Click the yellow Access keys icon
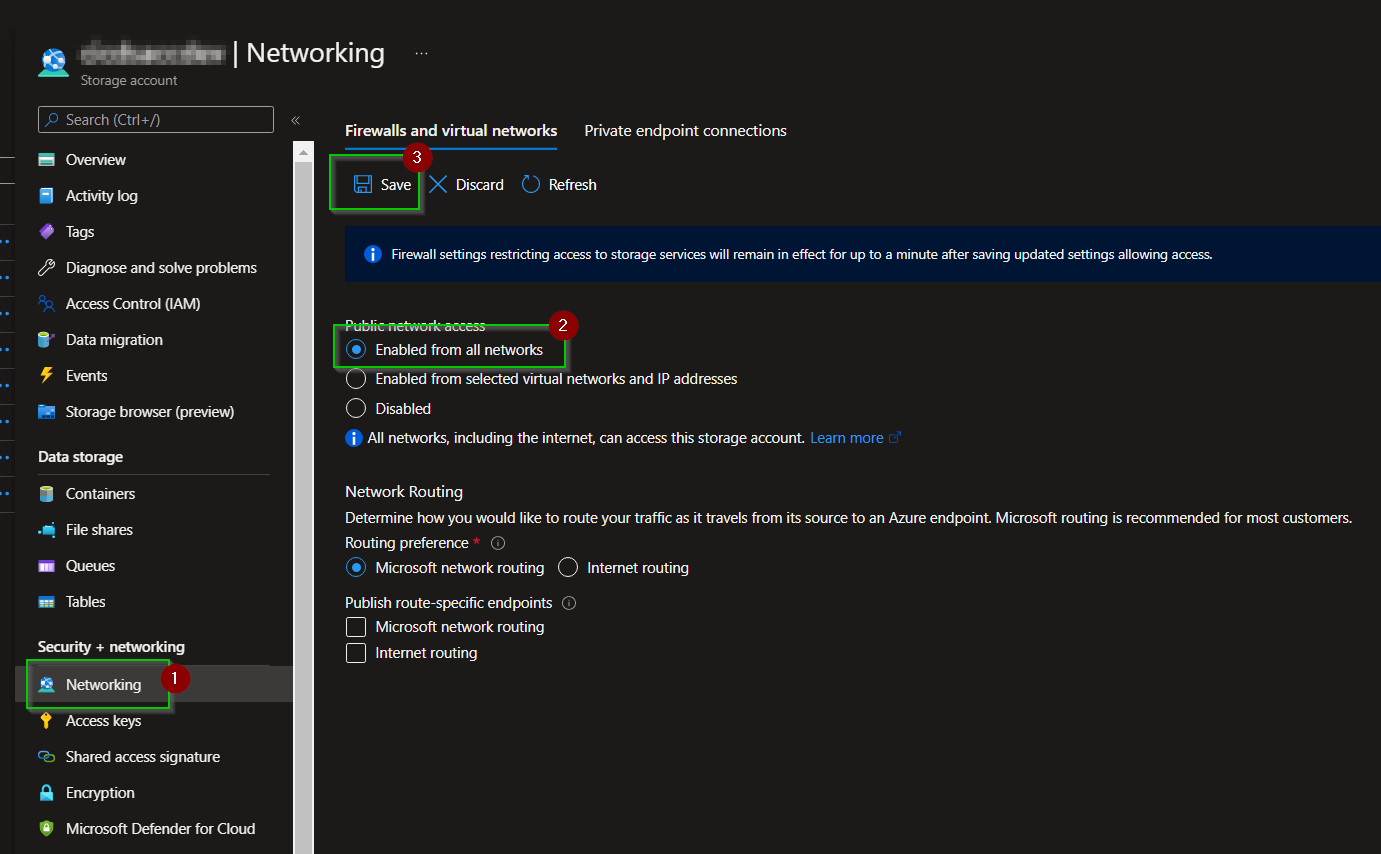1381x854 pixels. (x=46, y=721)
